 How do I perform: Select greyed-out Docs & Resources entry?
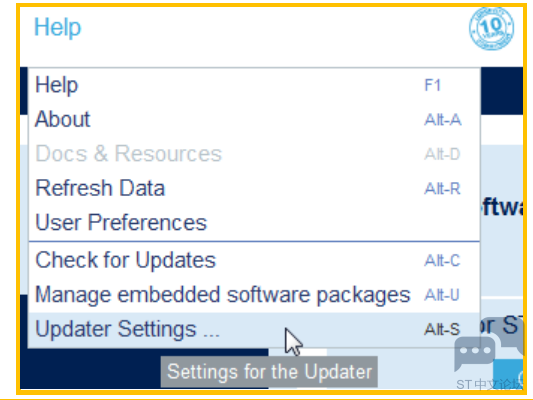pyautogui.click(x=254, y=154)
